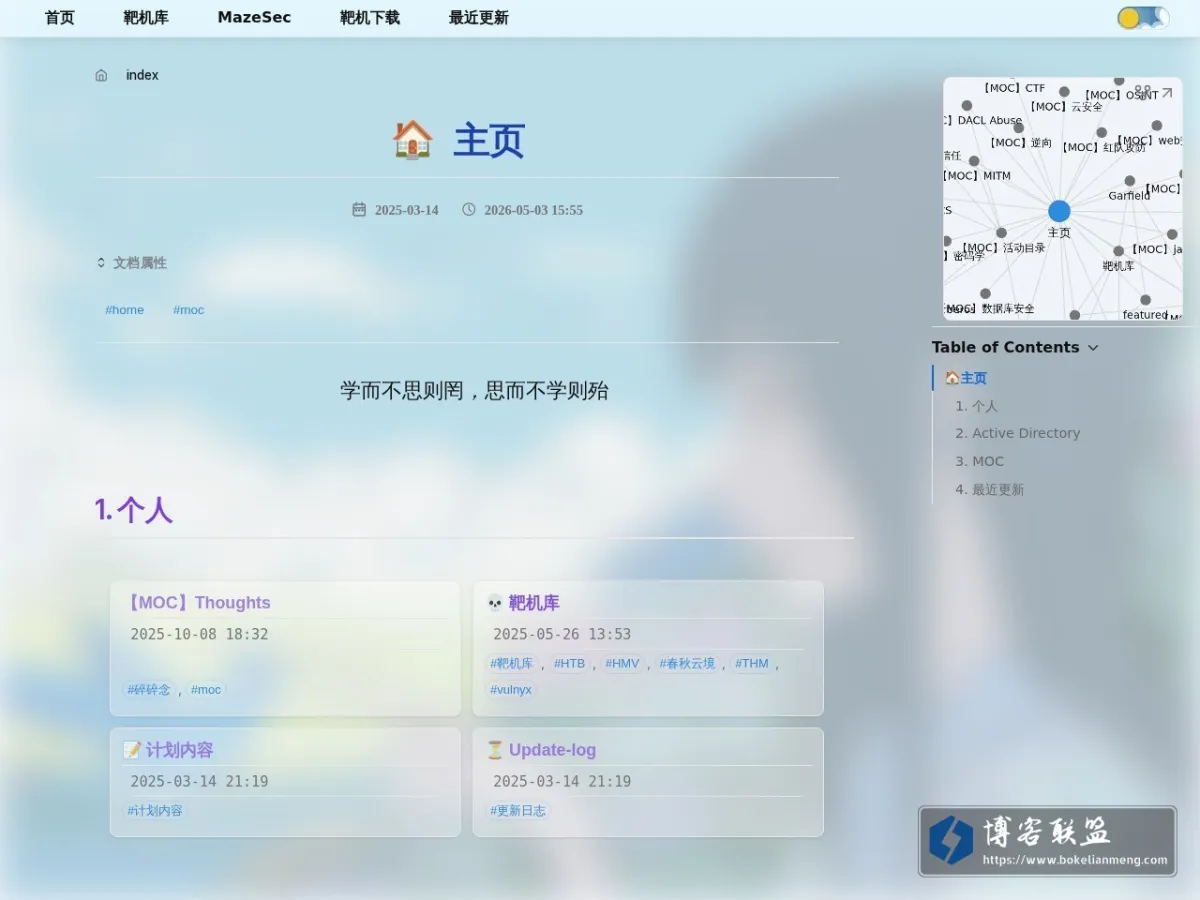Click the memo emoji on 计划内容 card
The height and width of the screenshot is (900, 1200).
click(132, 750)
